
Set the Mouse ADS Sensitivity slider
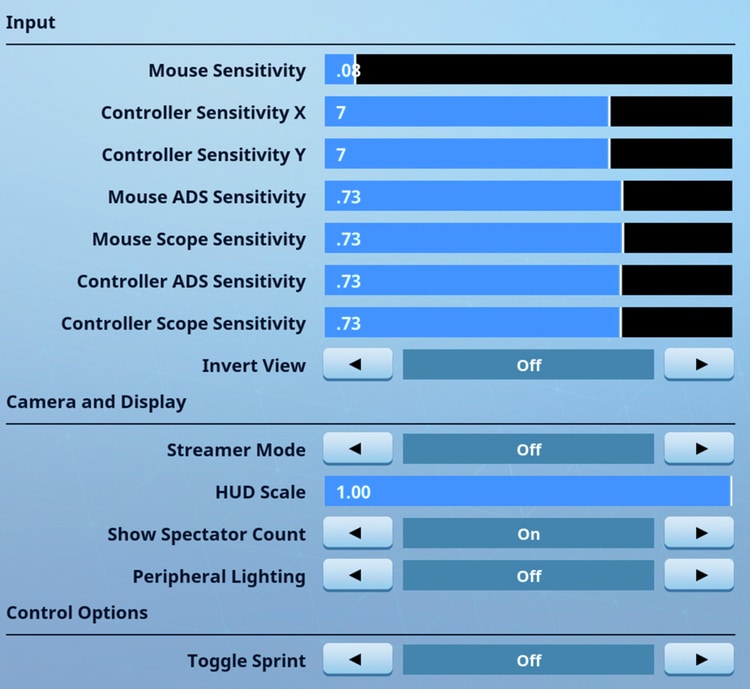click(x=528, y=196)
